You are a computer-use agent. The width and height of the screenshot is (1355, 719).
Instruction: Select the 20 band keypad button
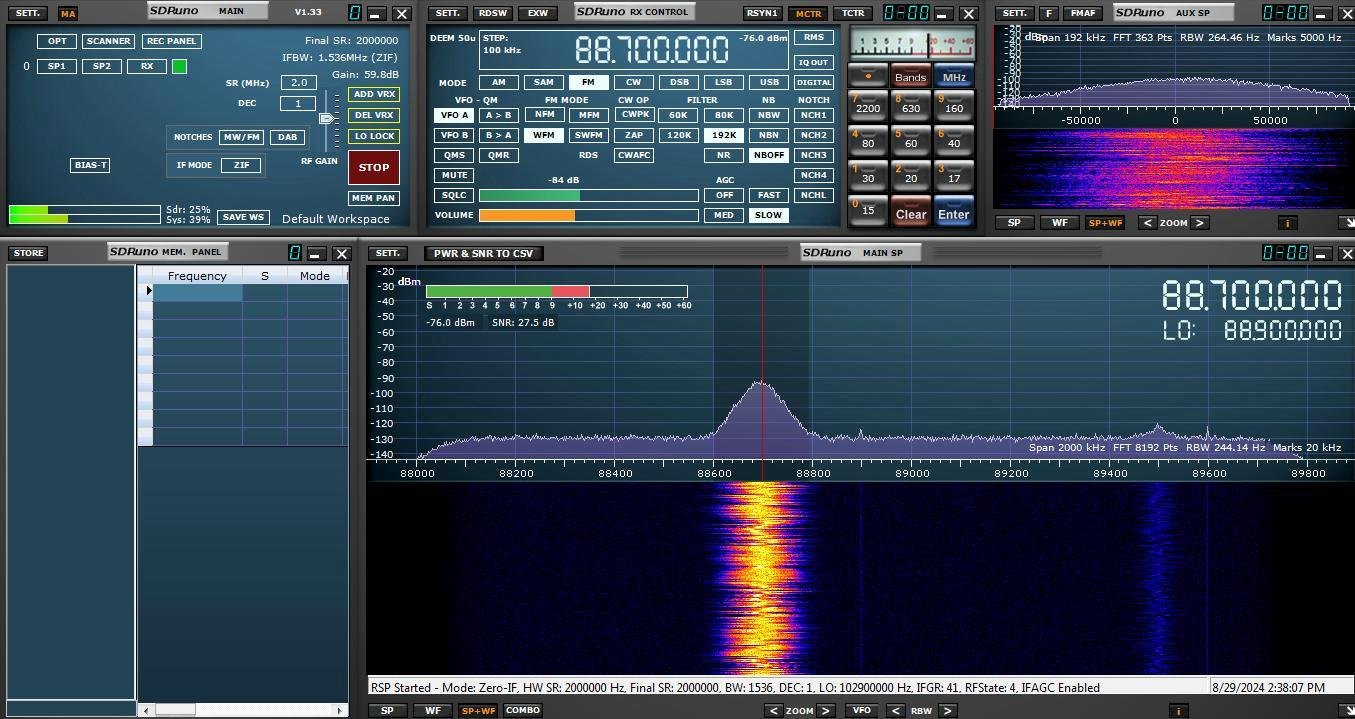click(x=911, y=176)
